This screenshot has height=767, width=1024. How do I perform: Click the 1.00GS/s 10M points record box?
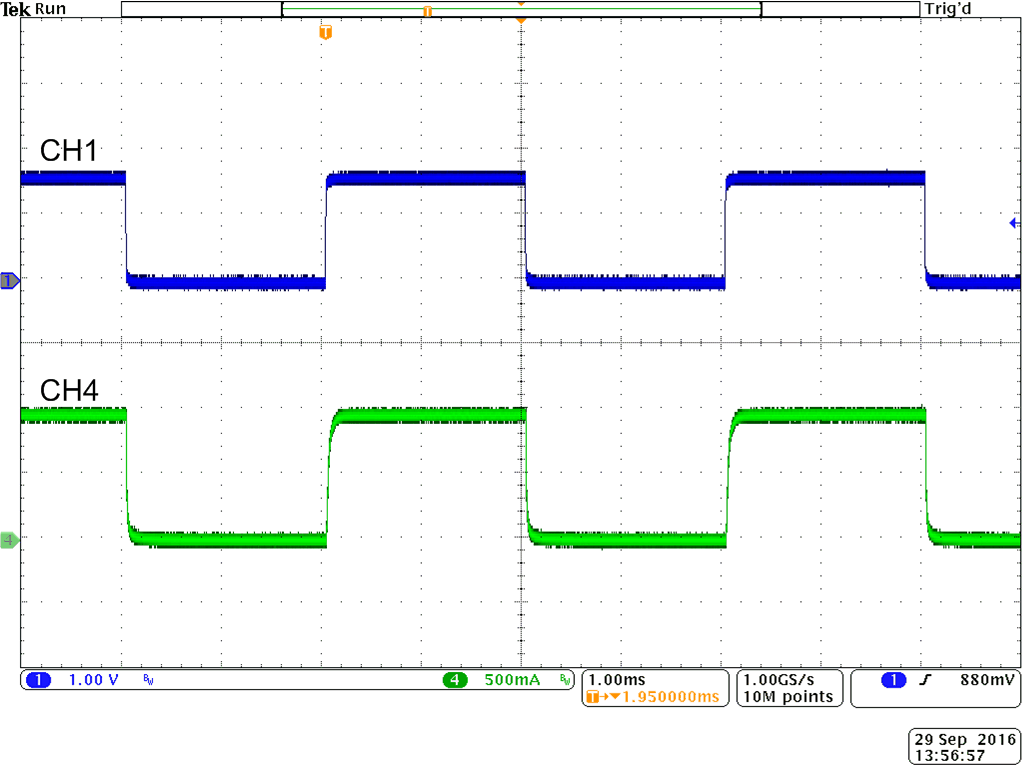point(789,688)
